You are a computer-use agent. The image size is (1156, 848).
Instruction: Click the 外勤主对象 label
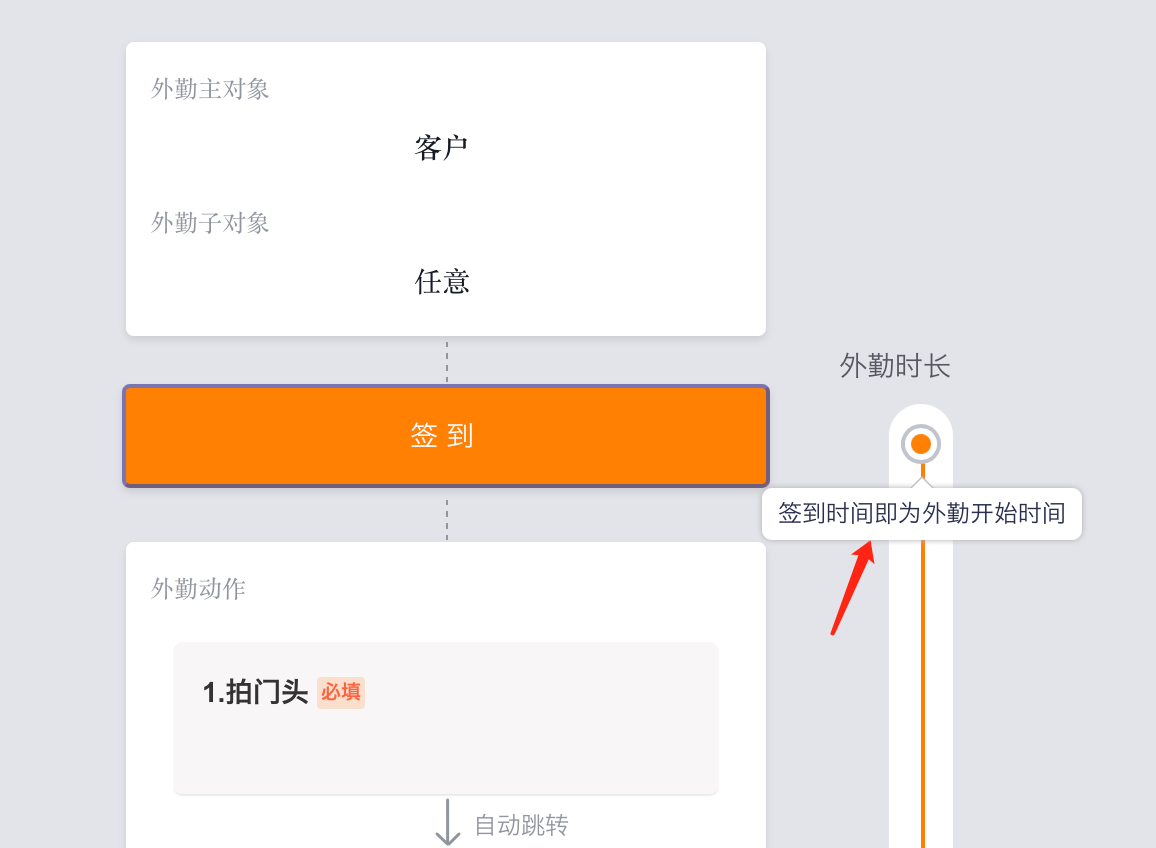(x=210, y=89)
